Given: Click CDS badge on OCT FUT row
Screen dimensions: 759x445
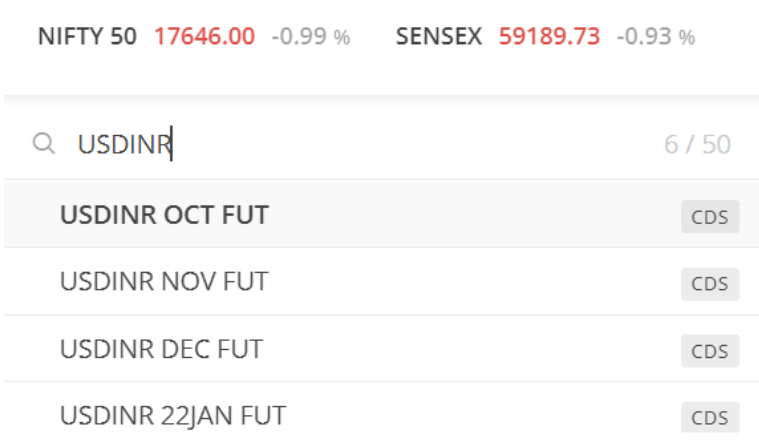Looking at the screenshot, I should [x=710, y=216].
